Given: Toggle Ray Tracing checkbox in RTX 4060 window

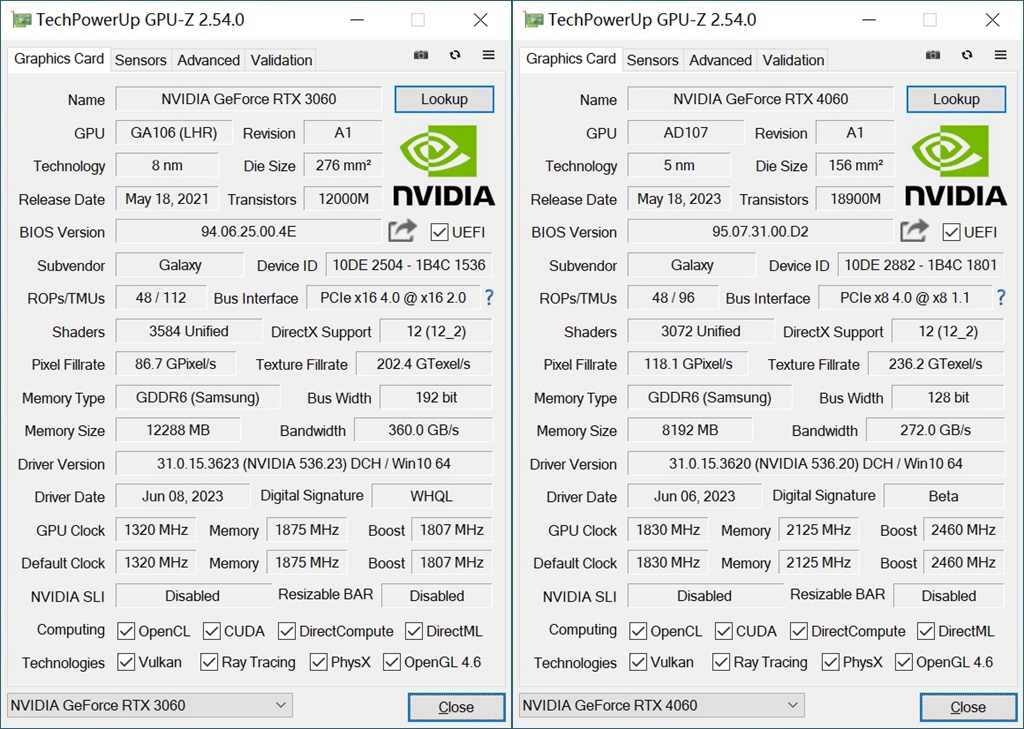Looking at the screenshot, I should pyautogui.click(x=721, y=662).
